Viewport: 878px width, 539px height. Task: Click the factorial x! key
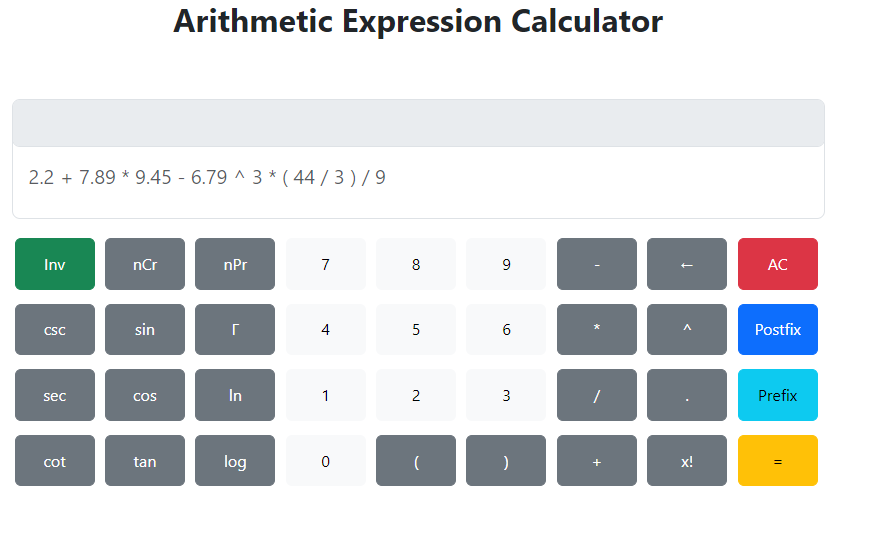(687, 461)
